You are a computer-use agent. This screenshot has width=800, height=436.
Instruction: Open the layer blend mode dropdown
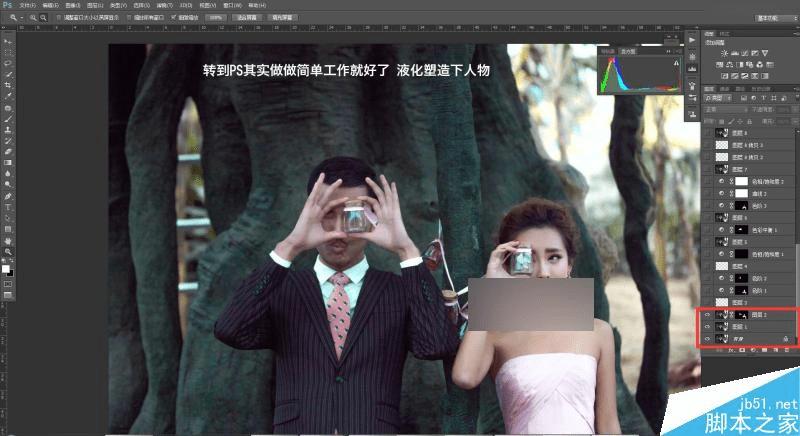(726, 110)
